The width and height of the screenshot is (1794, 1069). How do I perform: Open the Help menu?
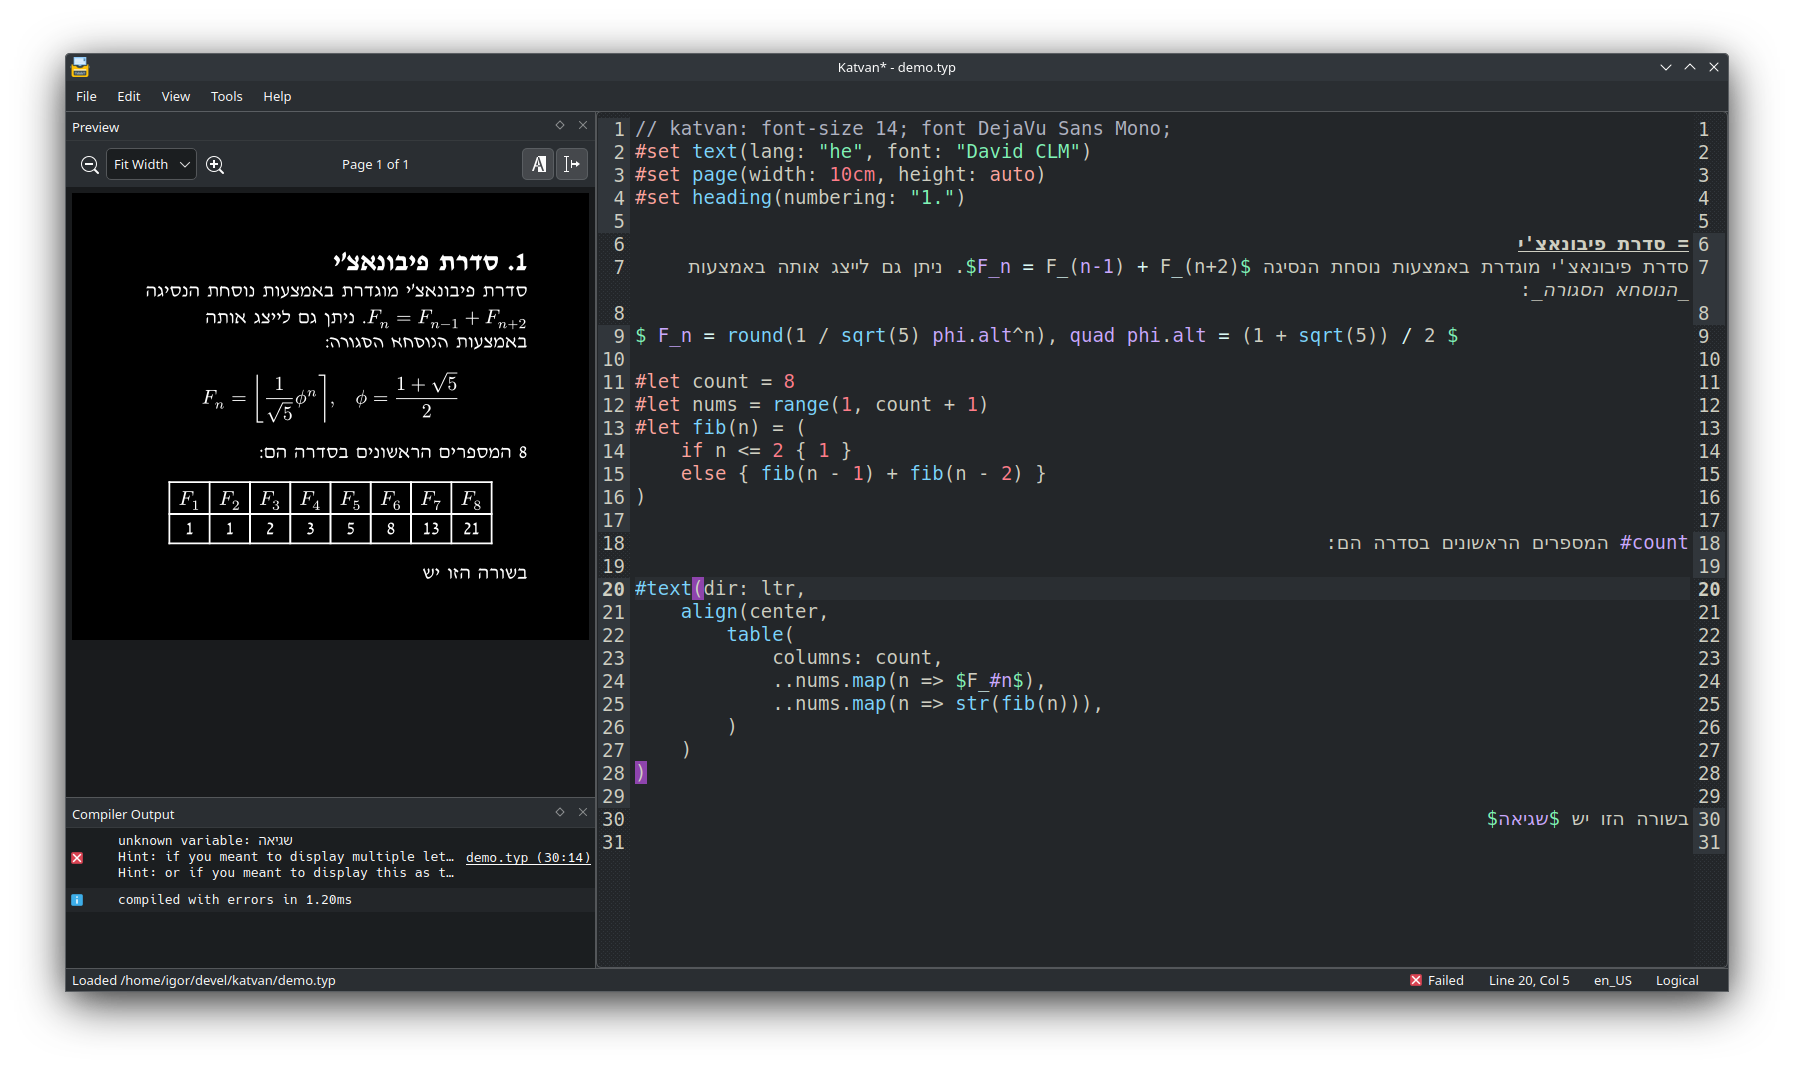pos(277,97)
